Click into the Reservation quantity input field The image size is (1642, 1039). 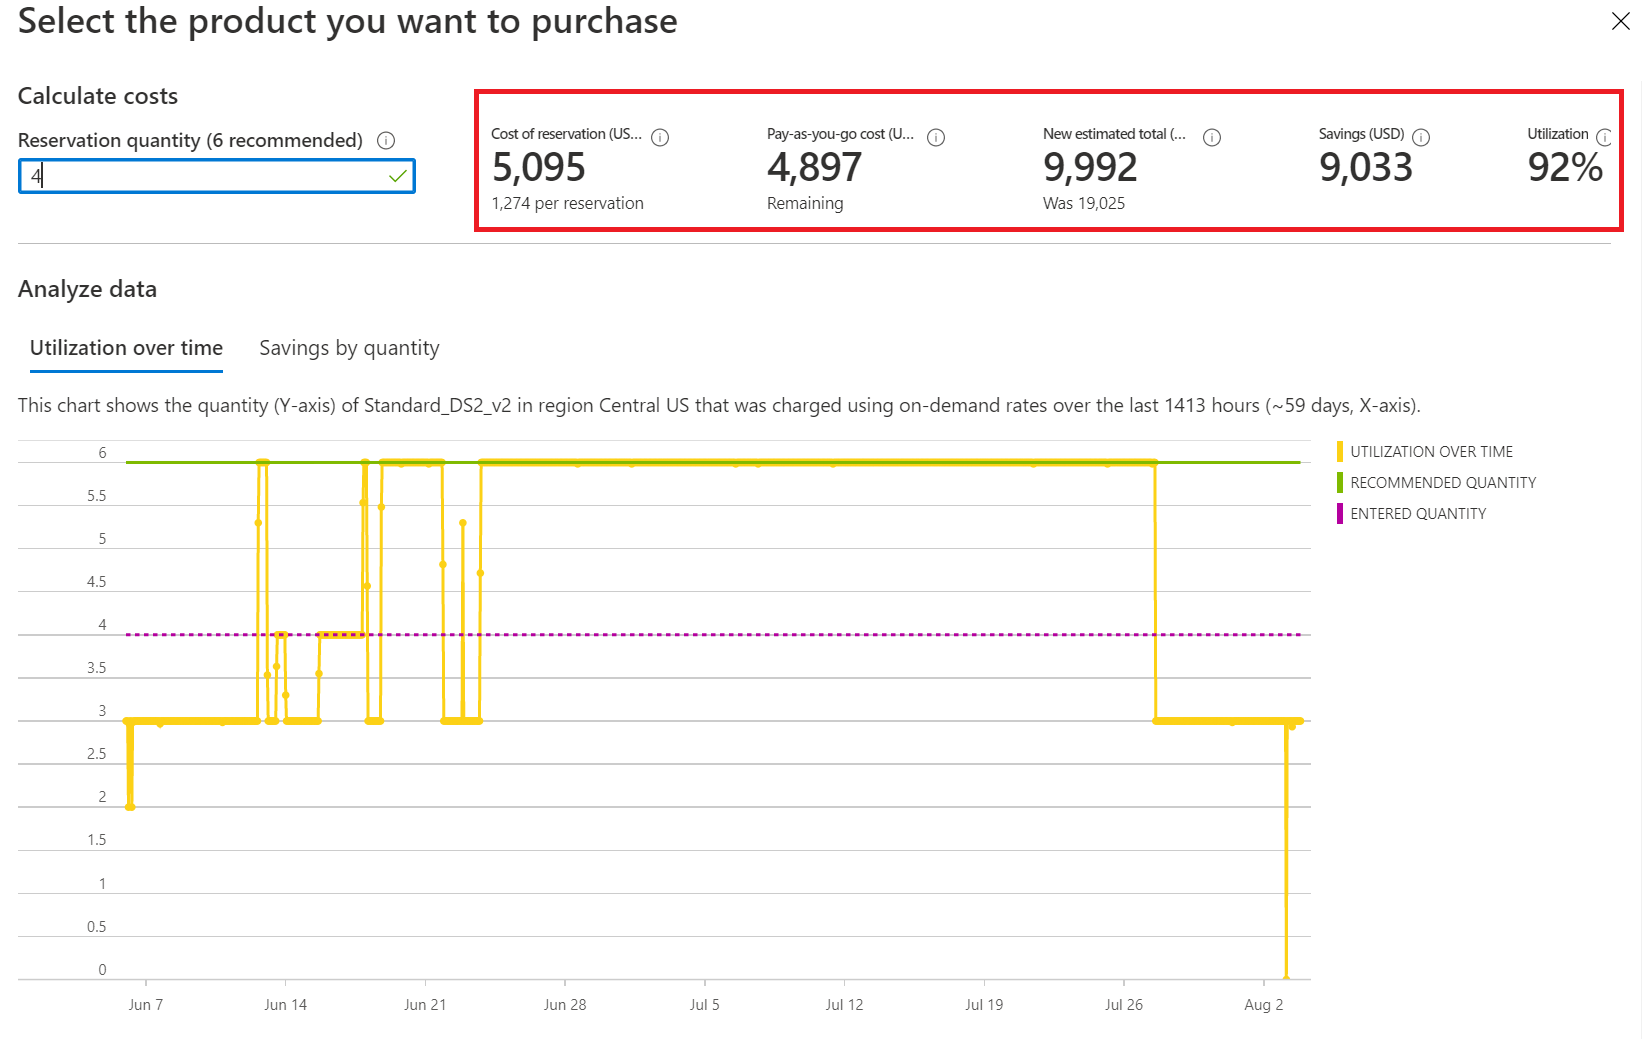pyautogui.click(x=200, y=177)
